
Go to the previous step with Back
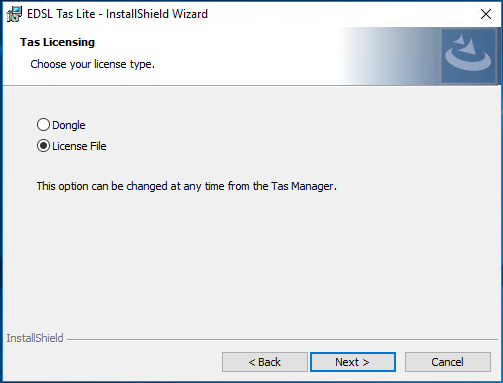tap(265, 362)
